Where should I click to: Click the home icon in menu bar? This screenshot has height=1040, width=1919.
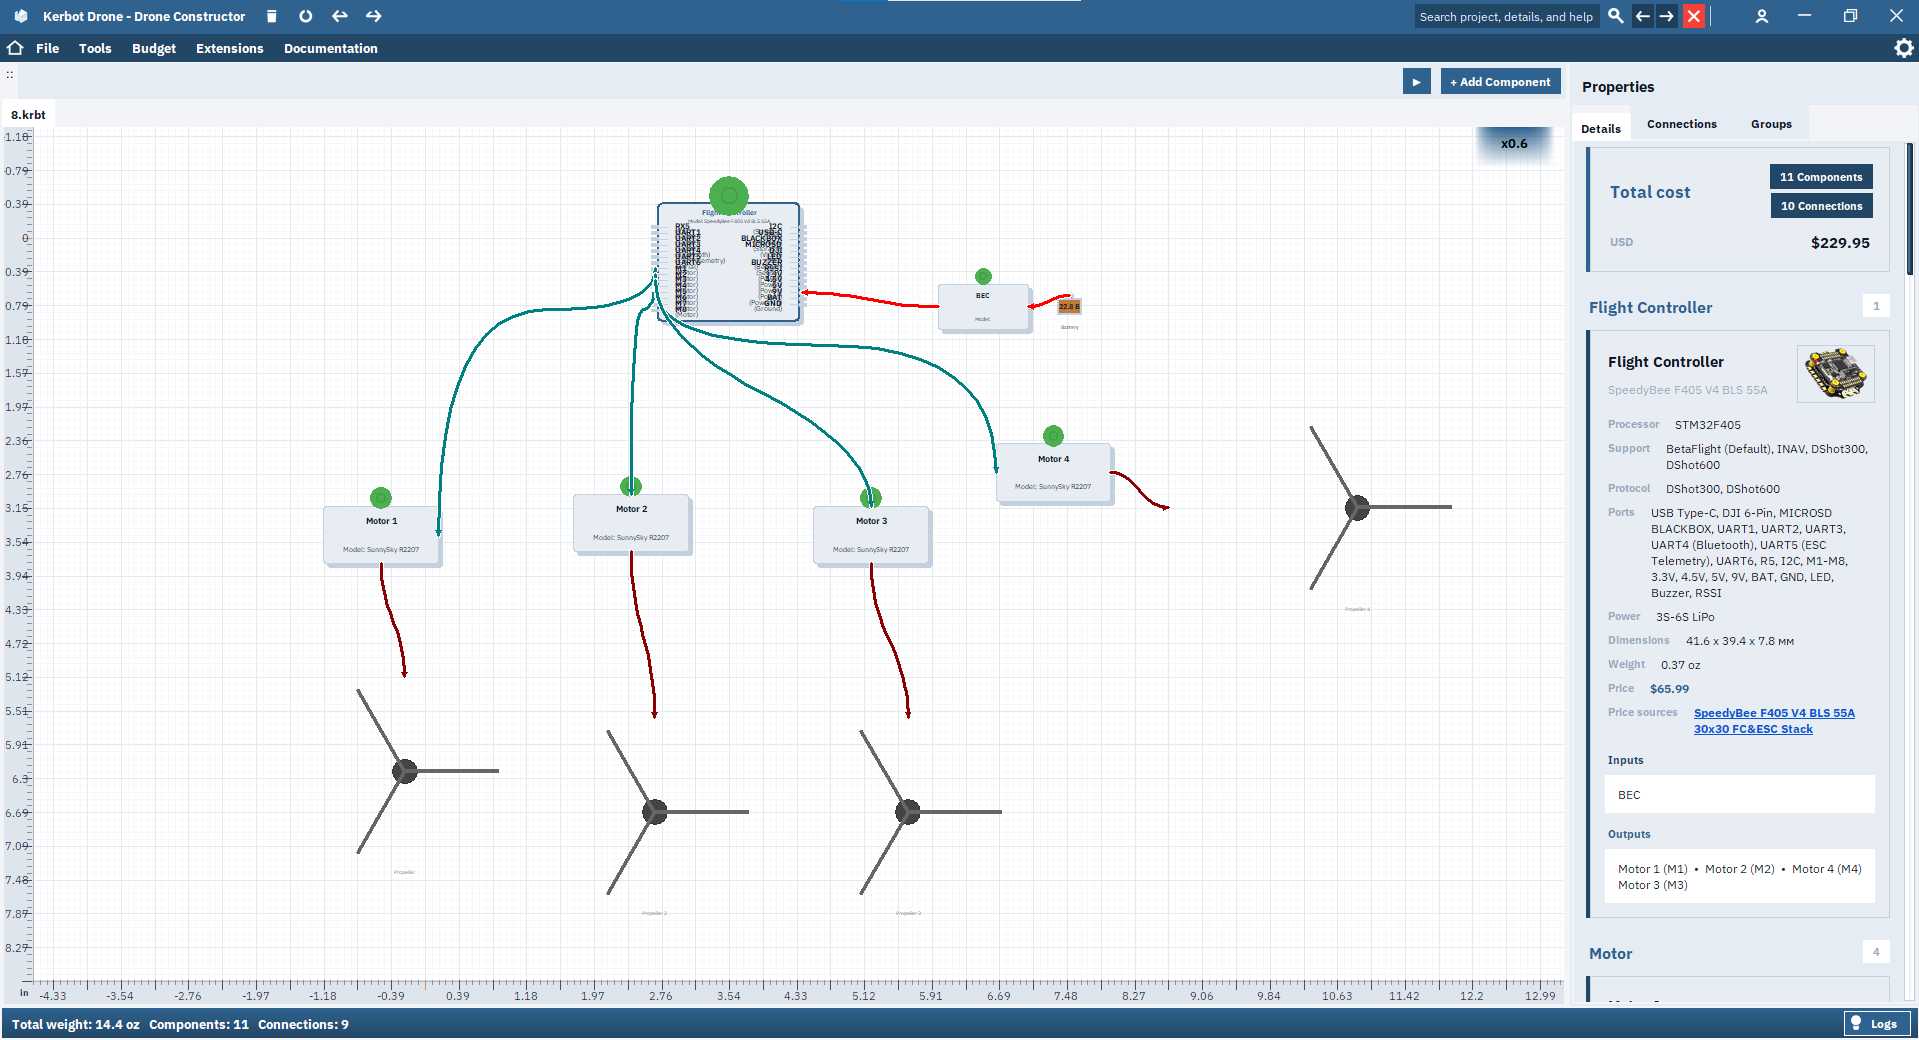[x=15, y=48]
